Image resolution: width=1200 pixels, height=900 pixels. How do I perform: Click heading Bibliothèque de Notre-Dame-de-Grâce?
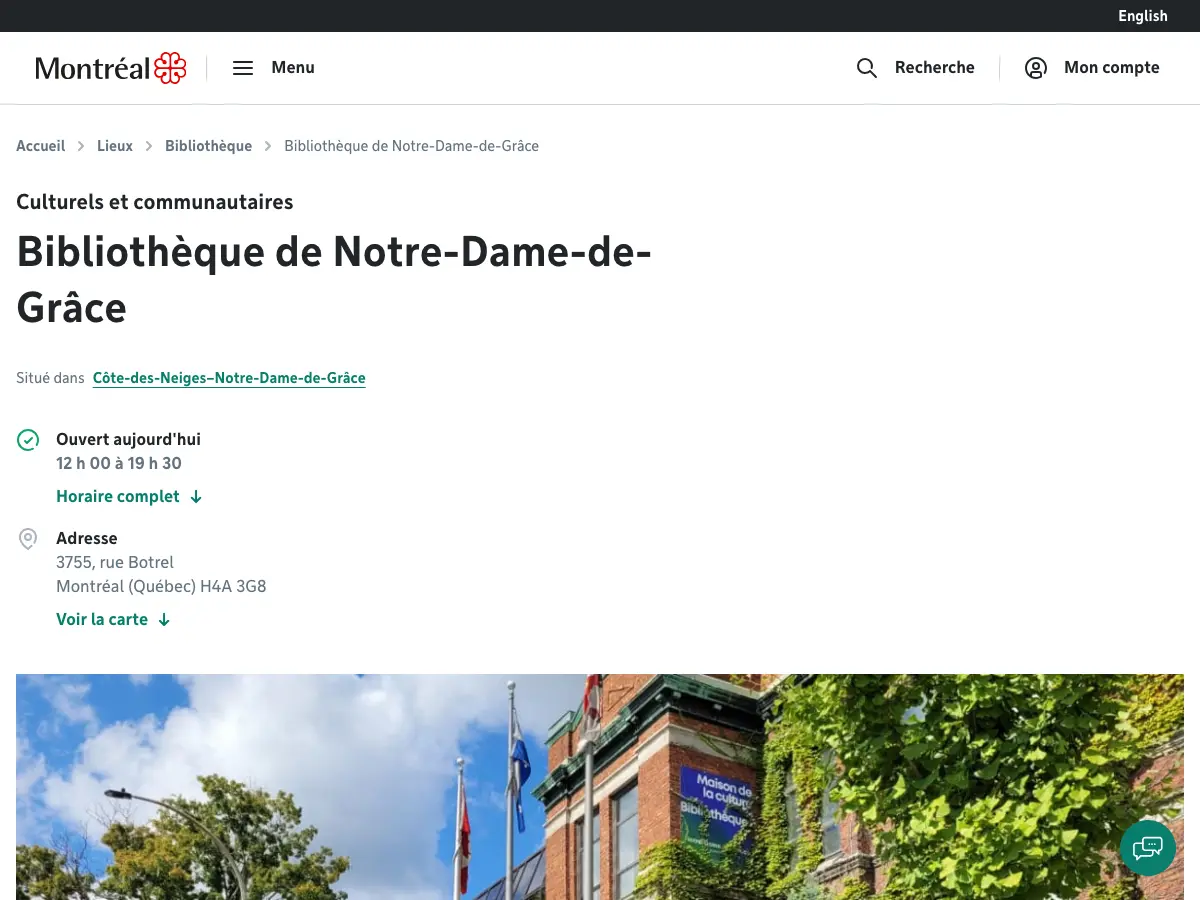(x=334, y=279)
